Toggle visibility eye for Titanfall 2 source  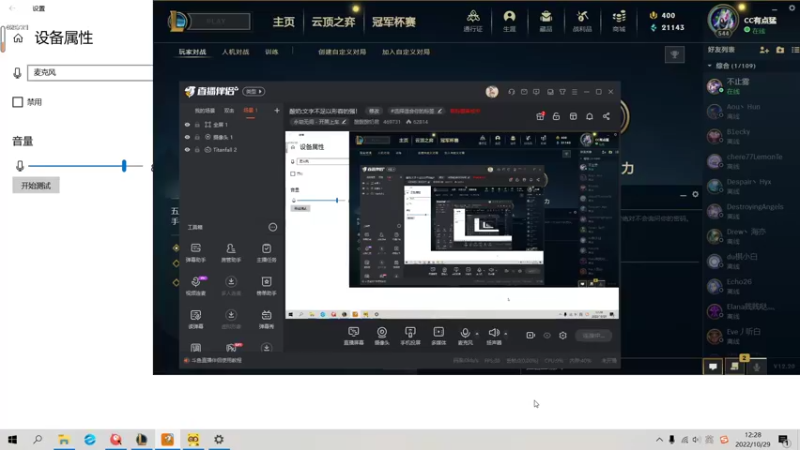click(187, 150)
